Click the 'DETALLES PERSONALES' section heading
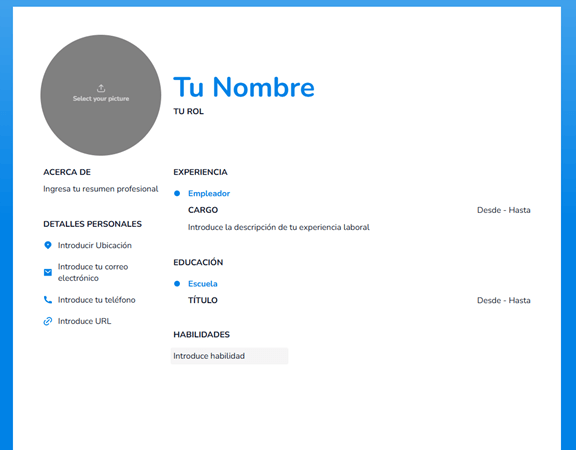Screen dimensions: 576x450 point(93,224)
